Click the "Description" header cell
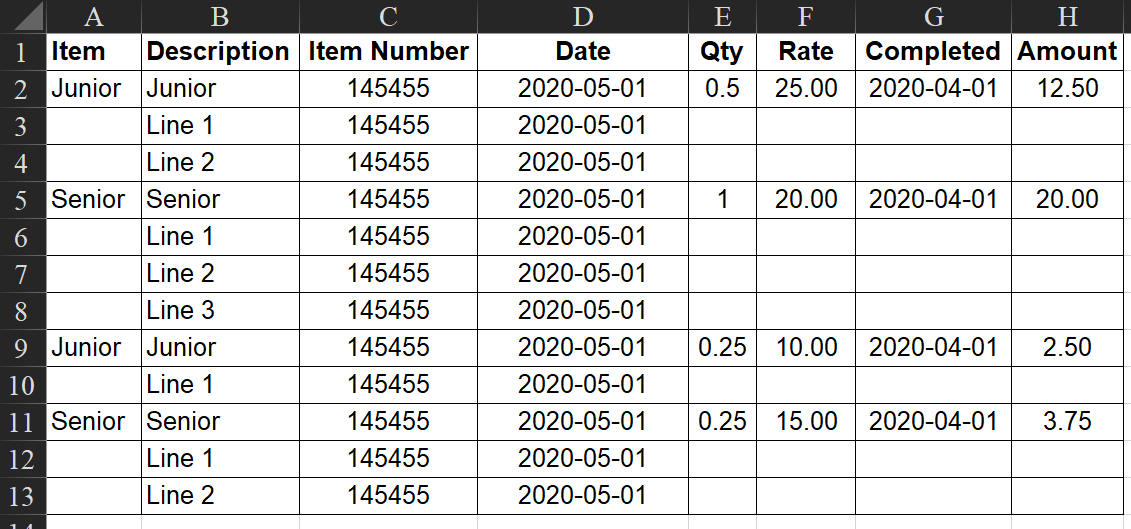This screenshot has width=1131, height=529. click(219, 51)
